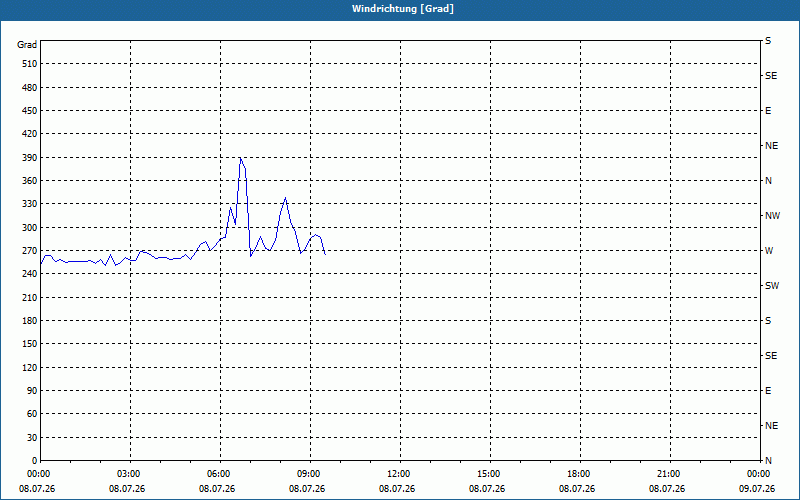Viewport: 800px width, 500px height.
Task: Click the end point of blue wind line
Action: tap(325, 254)
